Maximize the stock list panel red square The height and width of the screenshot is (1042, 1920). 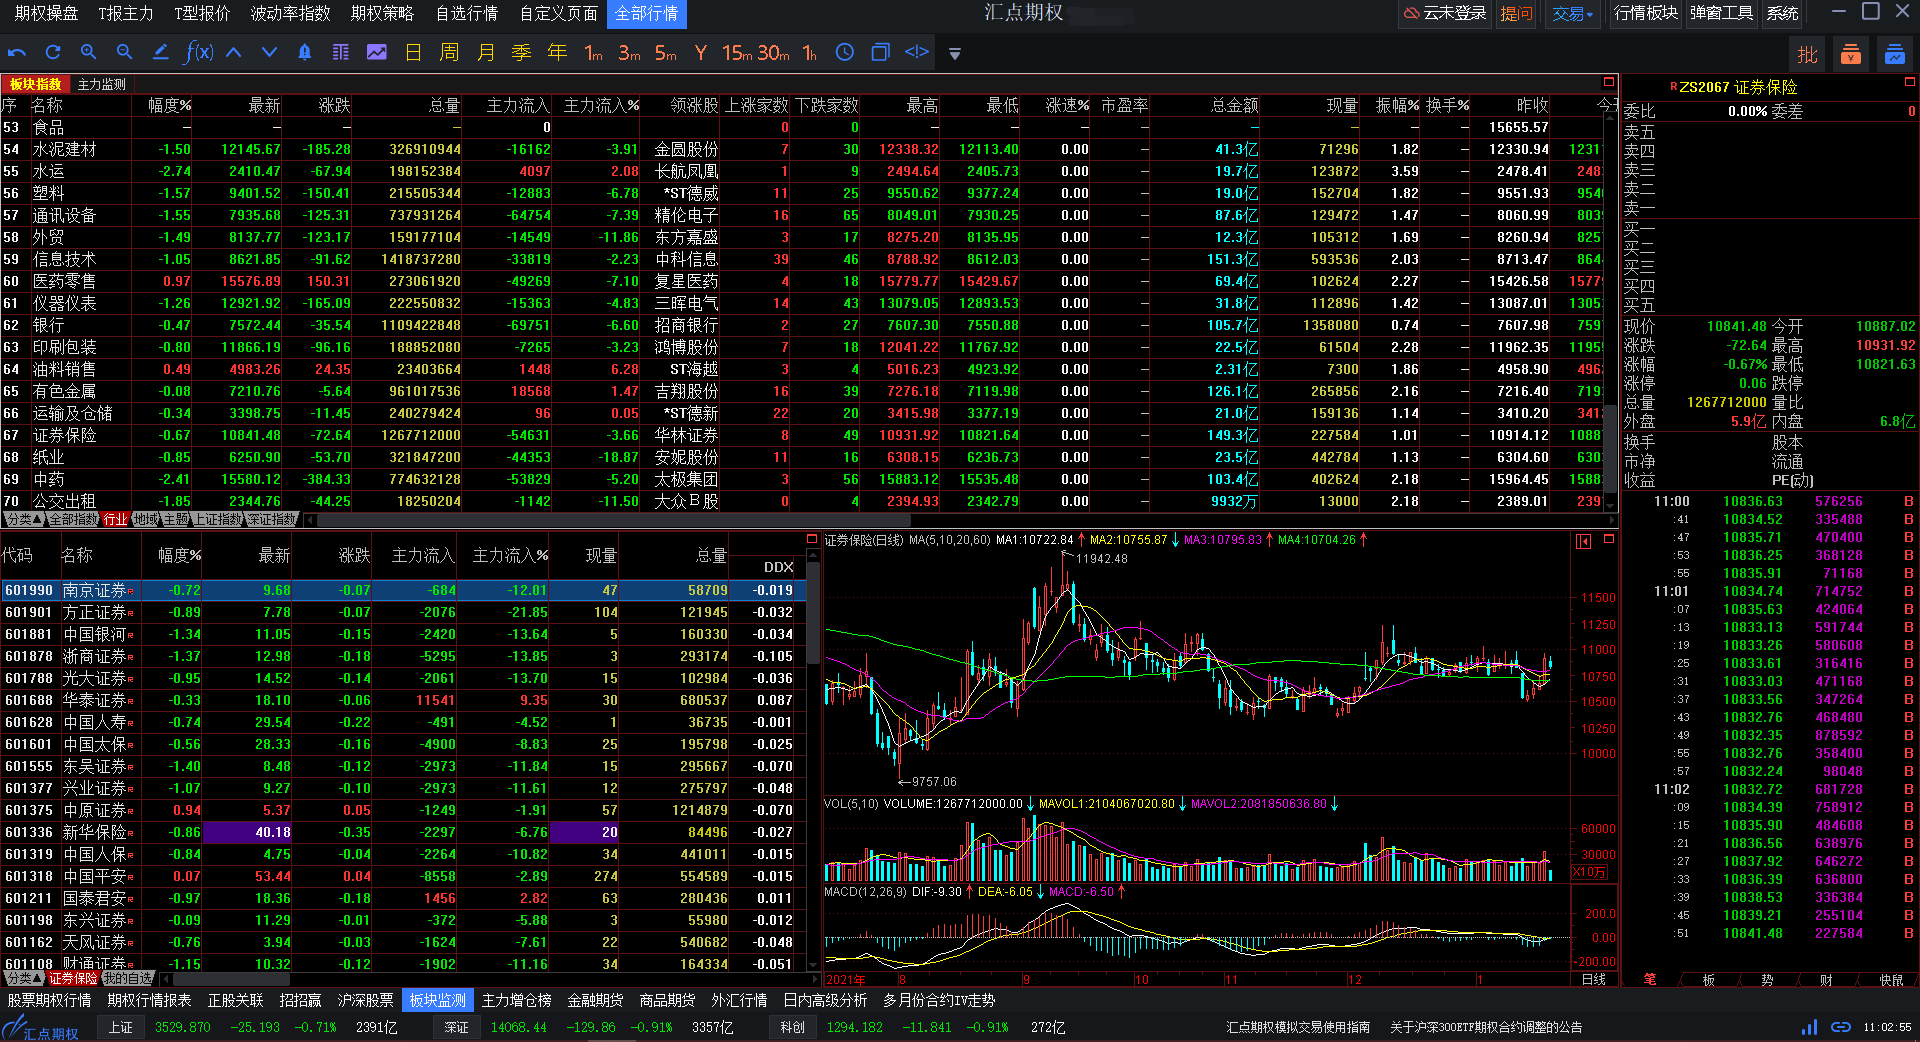812,539
